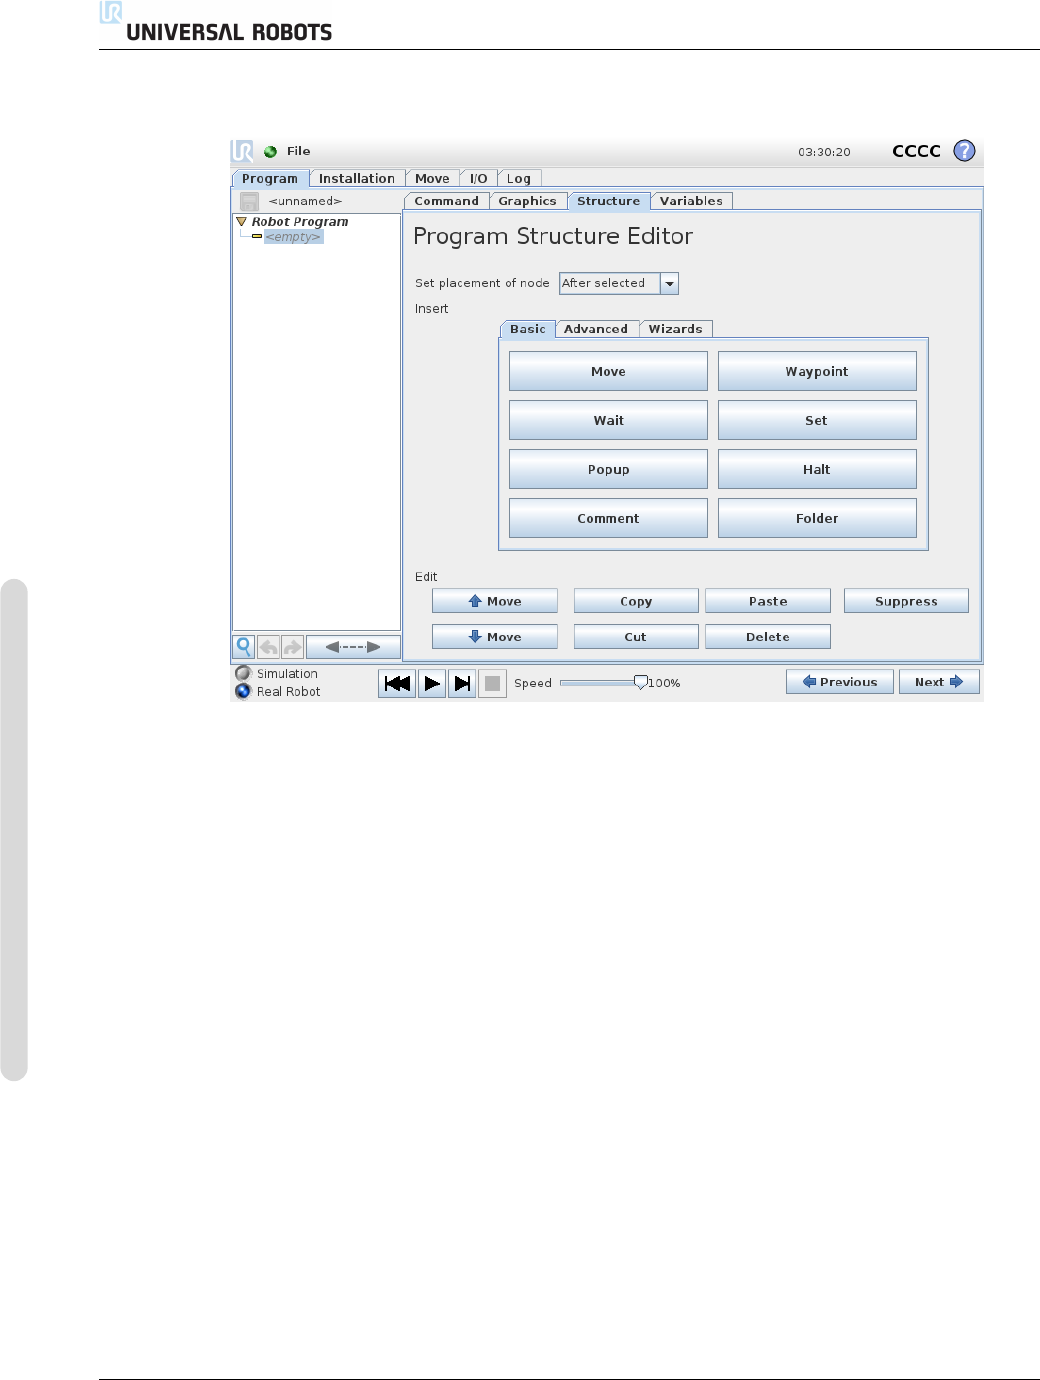The width and height of the screenshot is (1040, 1380).
Task: Insert a Waypoint node
Action: pyautogui.click(x=817, y=371)
